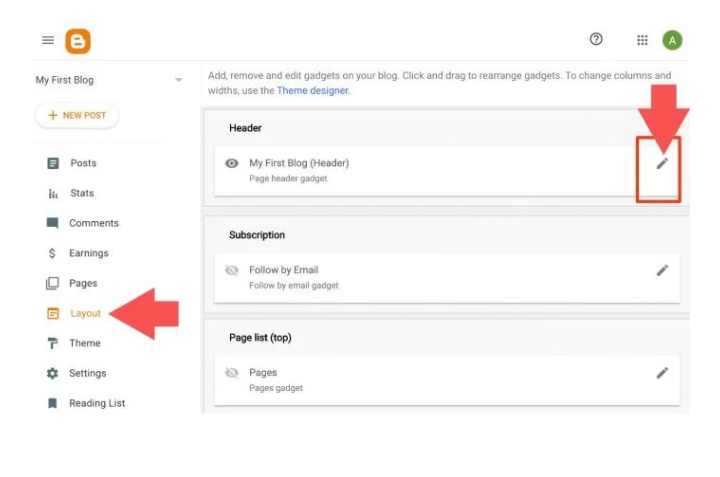The image size is (720, 477).
Task: Edit the Follow by Email gadget
Action: (x=662, y=270)
